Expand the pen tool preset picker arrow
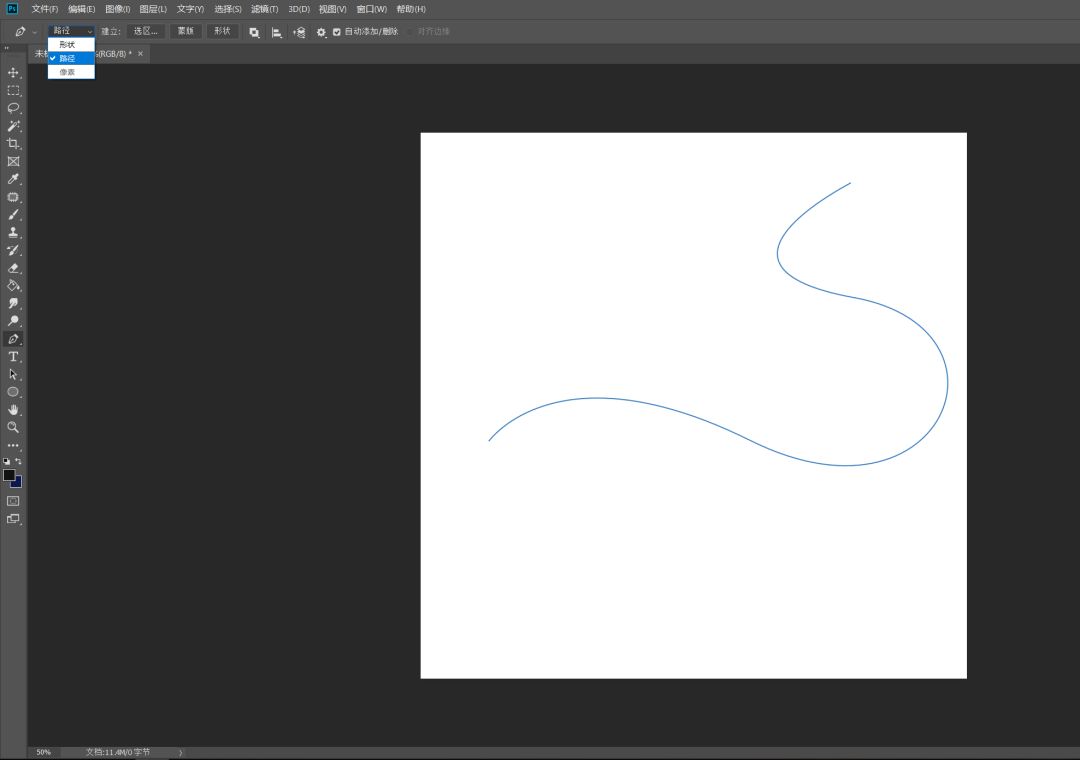This screenshot has height=760, width=1080. click(x=34, y=32)
